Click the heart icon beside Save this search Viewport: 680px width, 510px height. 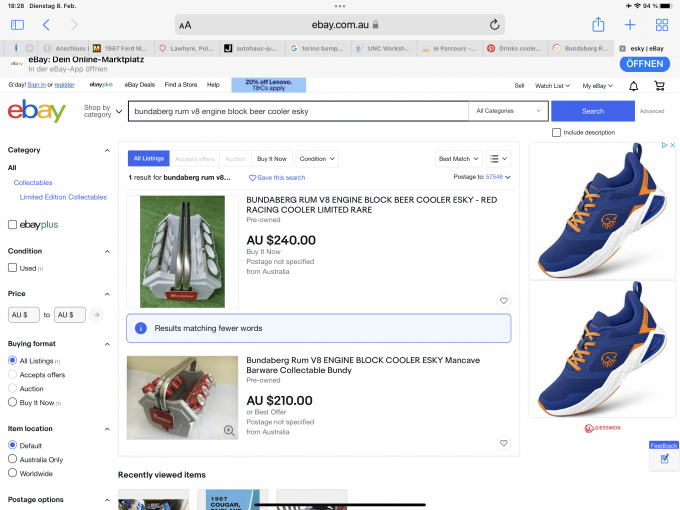(252, 178)
